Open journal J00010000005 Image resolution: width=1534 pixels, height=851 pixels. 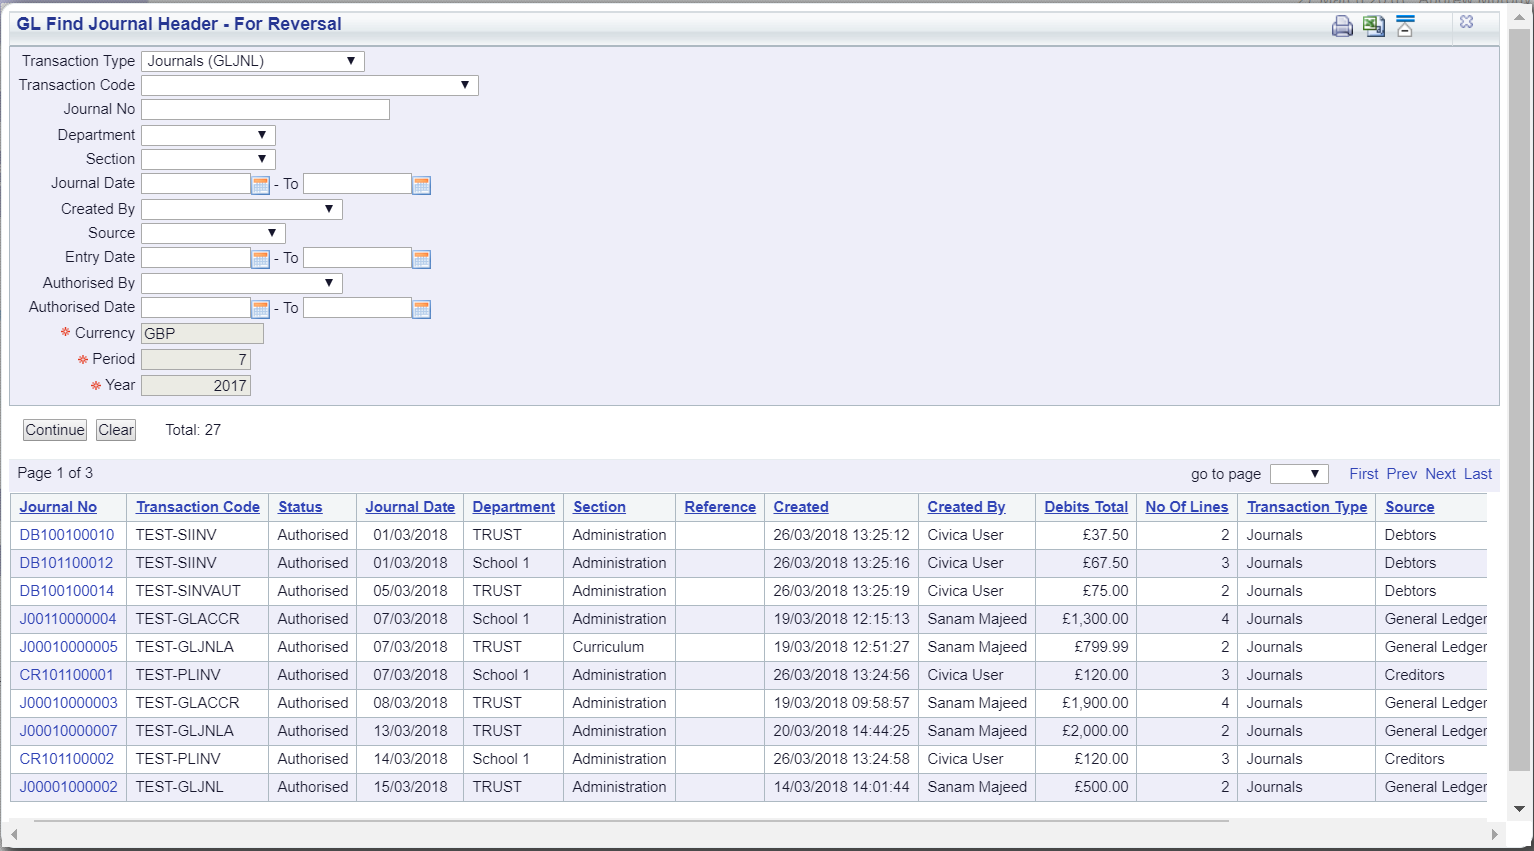(x=68, y=647)
